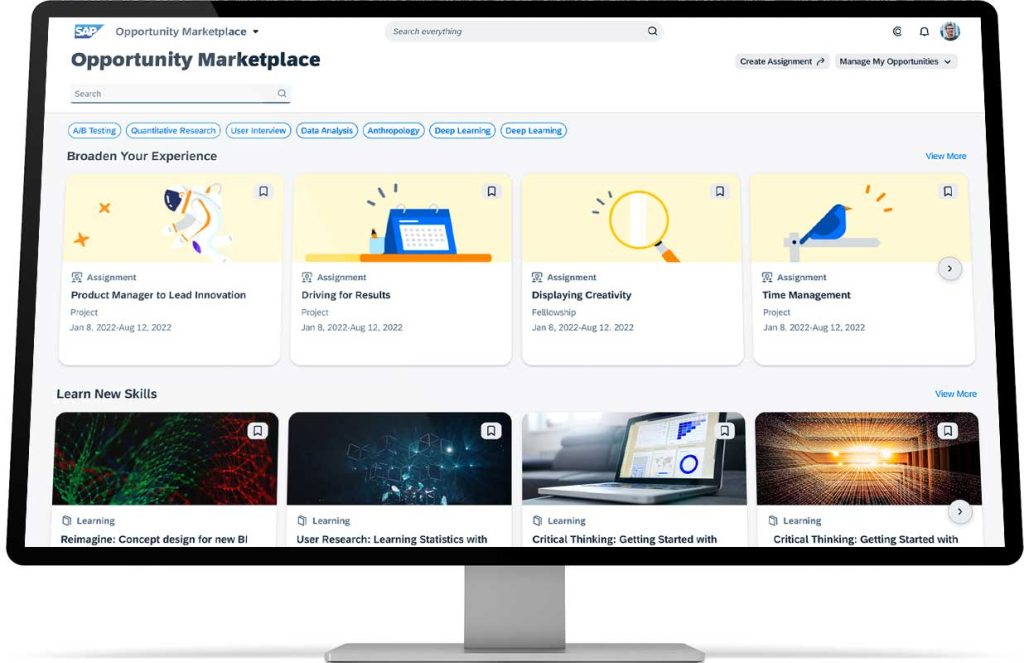Expand the Opportunity Marketplace header dropdown
1024x663 pixels.
[x=256, y=32]
